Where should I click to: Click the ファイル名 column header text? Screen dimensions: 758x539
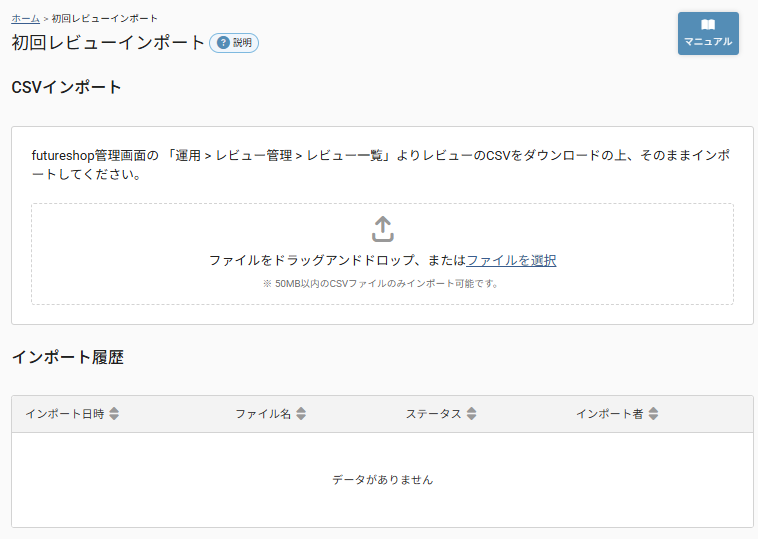click(263, 414)
